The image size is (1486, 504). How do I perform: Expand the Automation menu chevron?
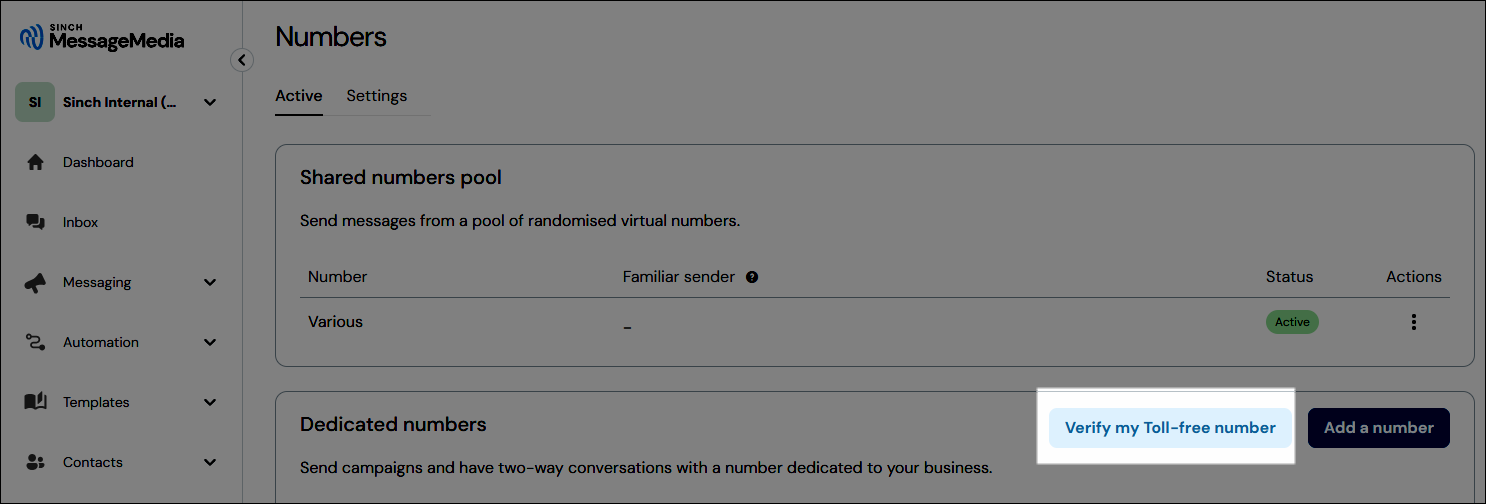coord(210,342)
